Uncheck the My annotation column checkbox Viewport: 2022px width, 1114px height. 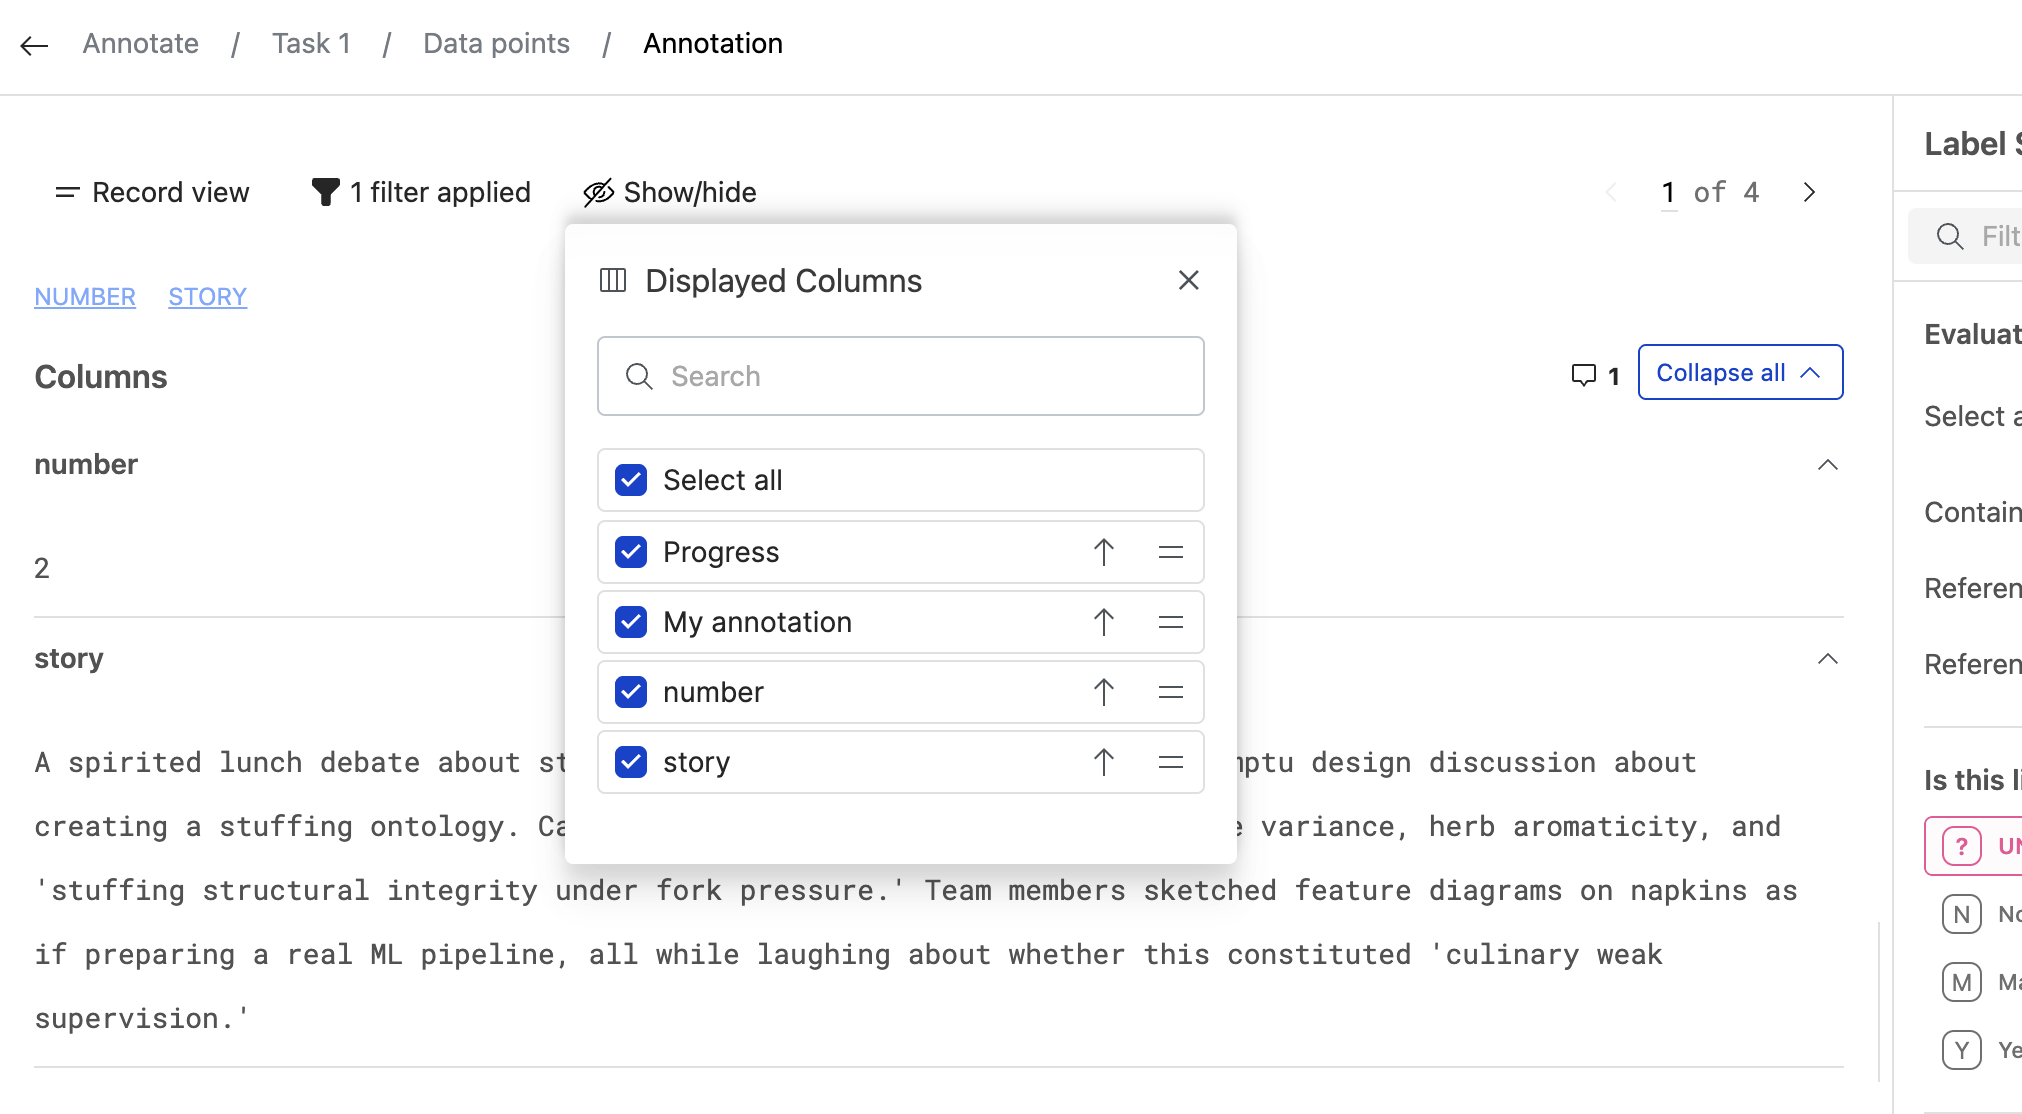tap(630, 621)
